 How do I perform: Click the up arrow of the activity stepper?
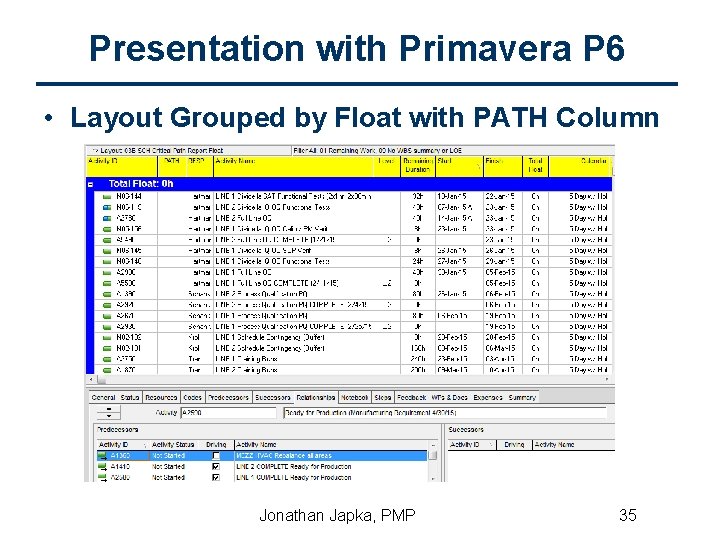pyautogui.click(x=109, y=409)
